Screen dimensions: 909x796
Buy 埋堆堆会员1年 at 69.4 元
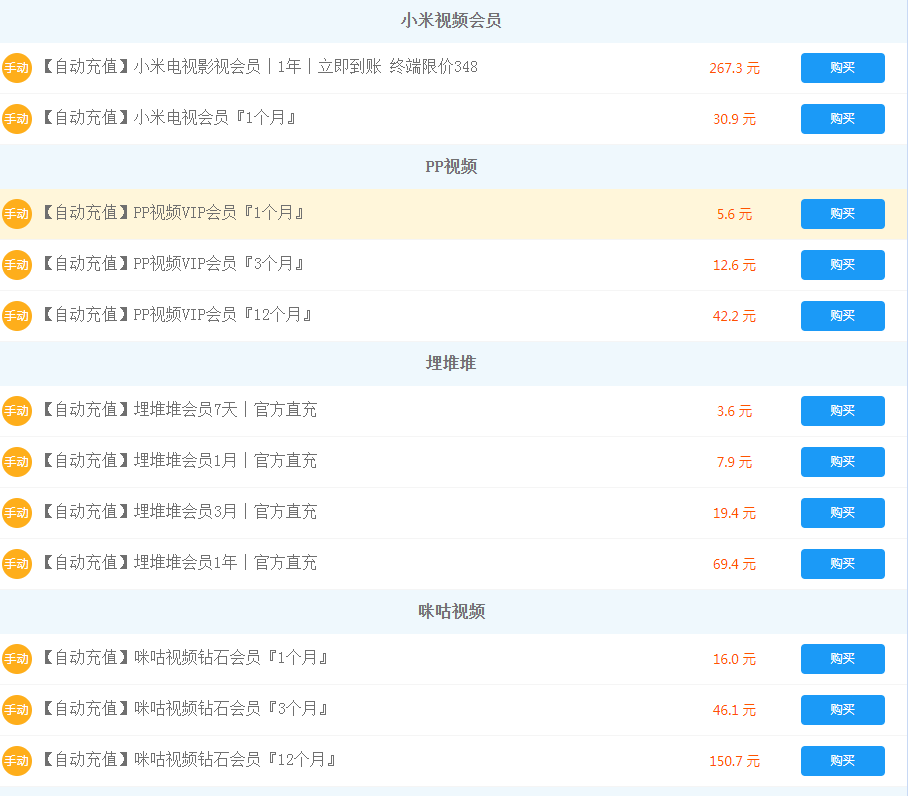[842, 564]
